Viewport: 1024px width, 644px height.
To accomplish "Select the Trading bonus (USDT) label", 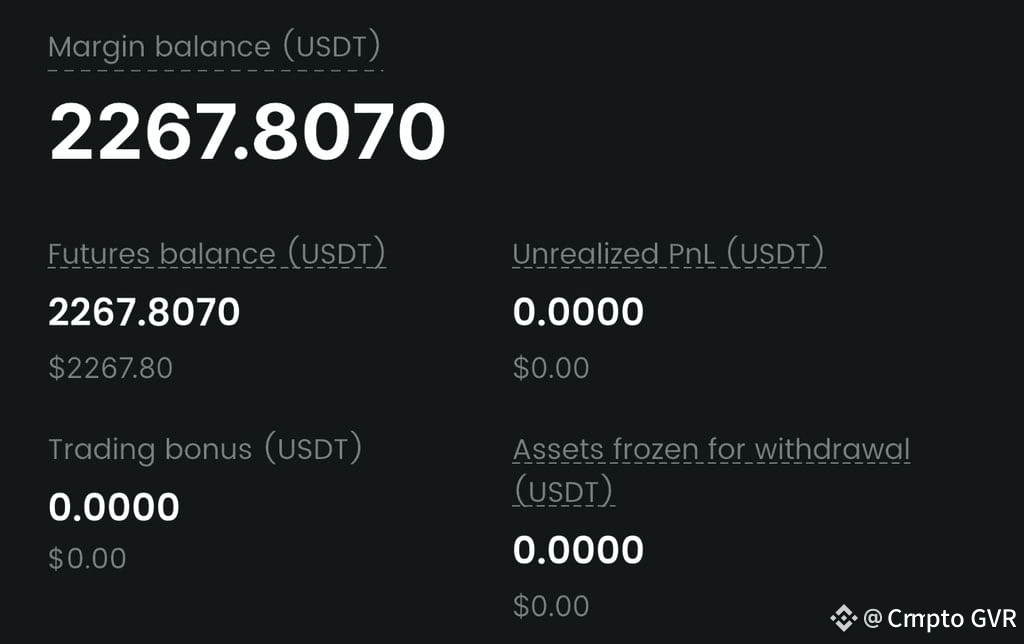I will tap(205, 449).
